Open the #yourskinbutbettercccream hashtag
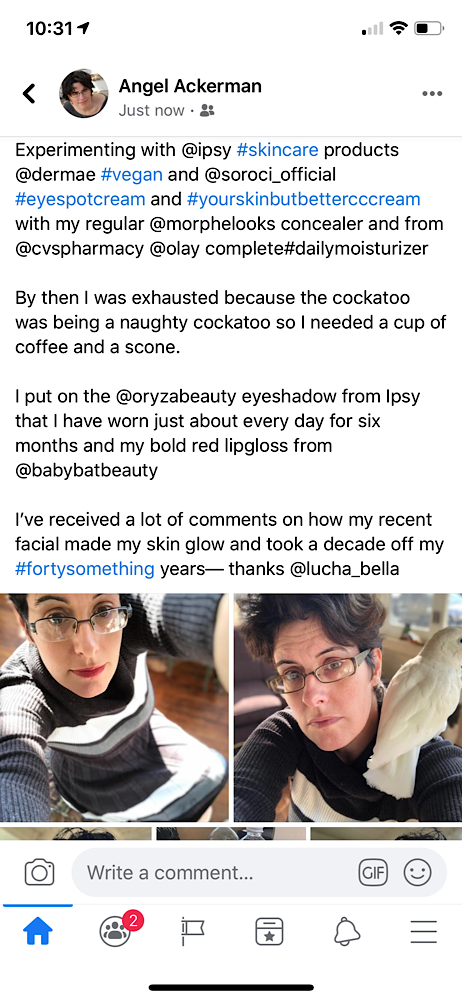 coord(304,198)
